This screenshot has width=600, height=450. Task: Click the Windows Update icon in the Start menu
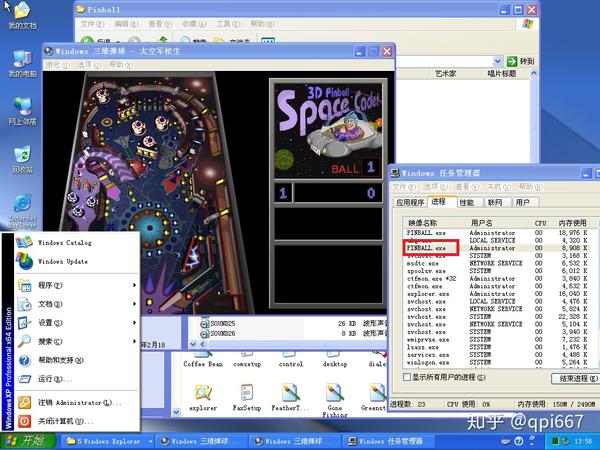[x=24, y=261]
